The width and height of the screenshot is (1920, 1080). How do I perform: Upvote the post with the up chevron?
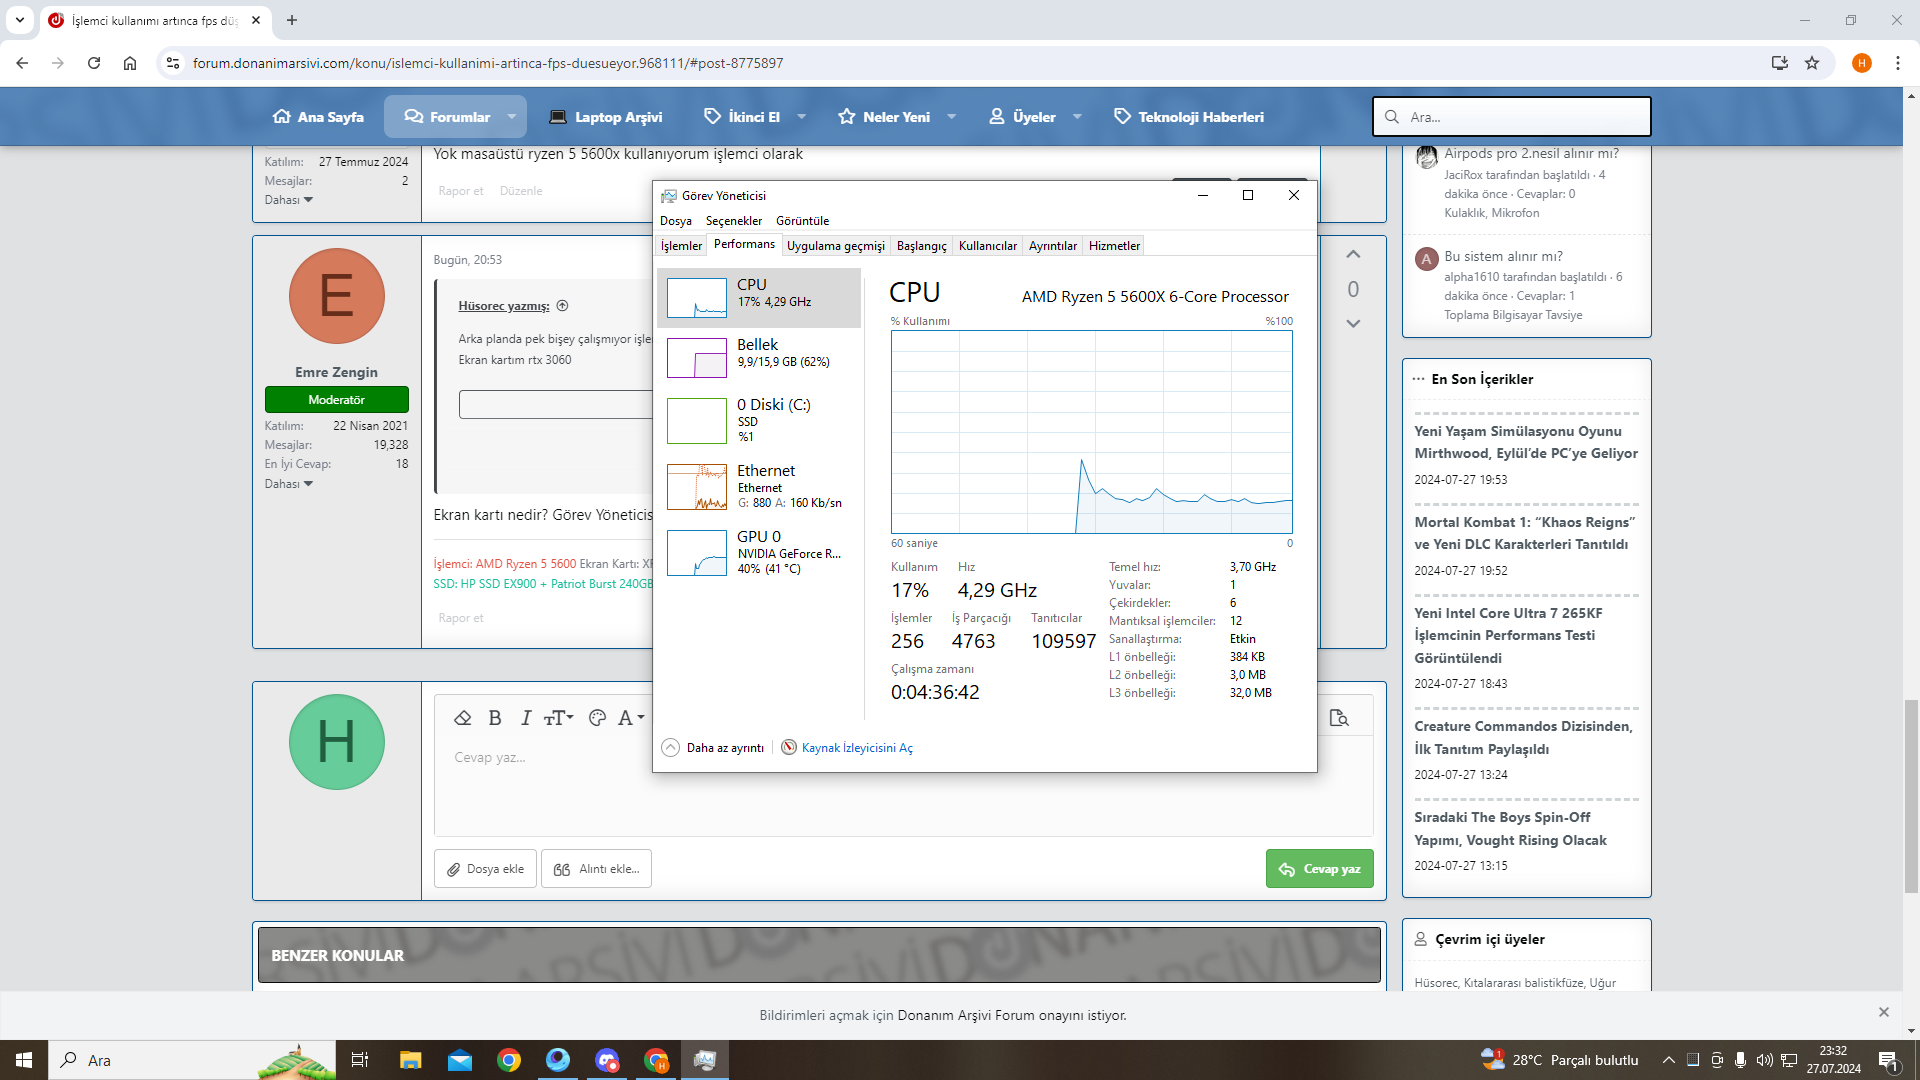coord(1353,255)
